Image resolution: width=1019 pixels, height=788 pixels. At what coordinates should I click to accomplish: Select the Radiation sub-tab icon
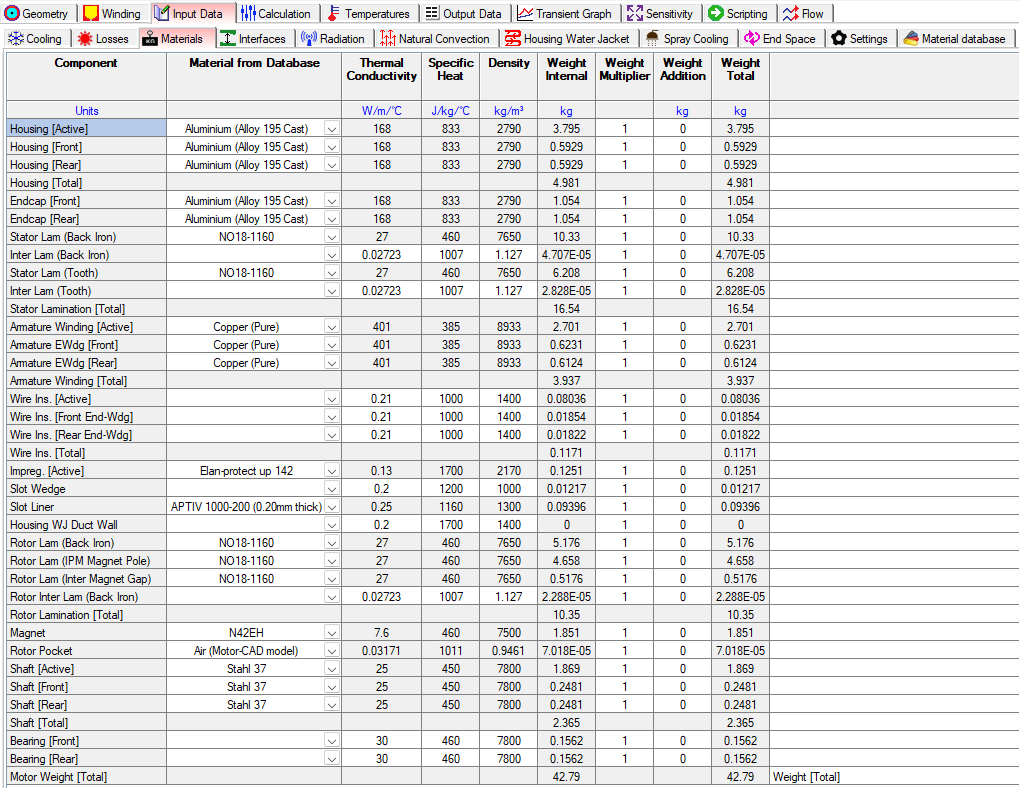point(309,38)
